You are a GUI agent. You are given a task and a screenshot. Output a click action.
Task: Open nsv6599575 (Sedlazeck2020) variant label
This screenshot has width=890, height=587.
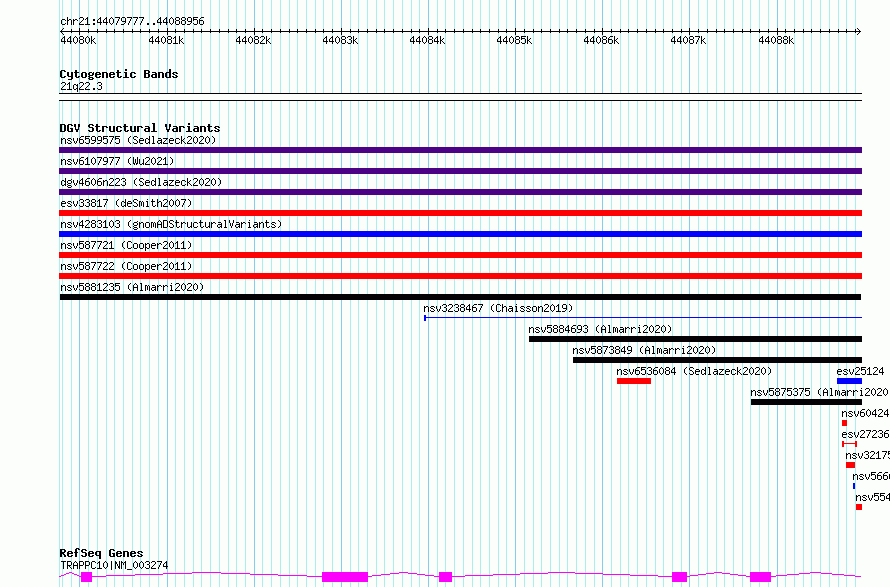tap(138, 140)
